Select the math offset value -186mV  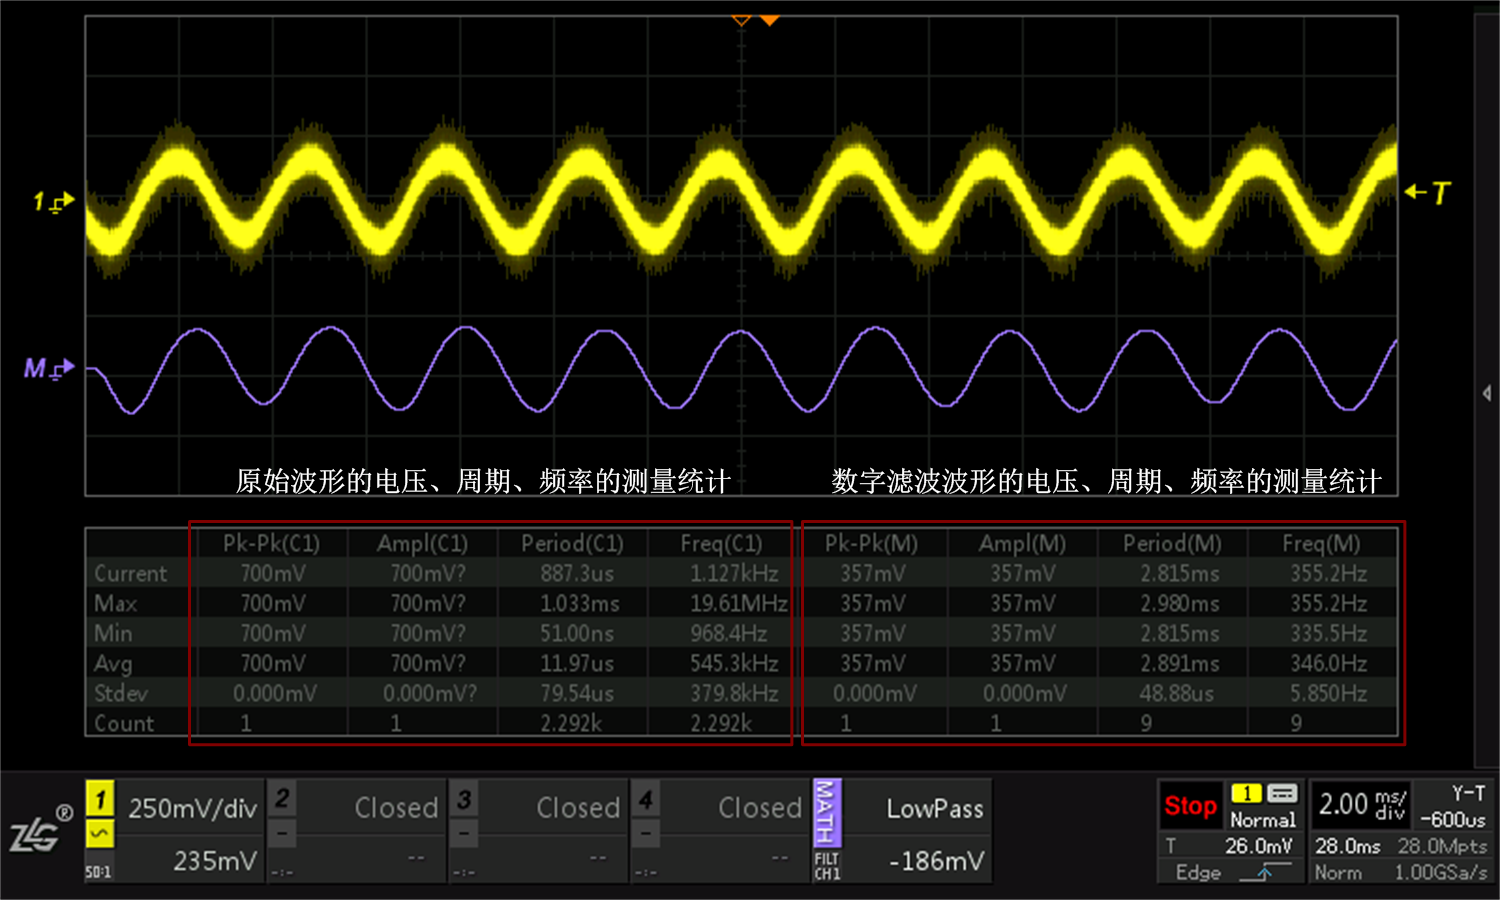tap(937, 861)
